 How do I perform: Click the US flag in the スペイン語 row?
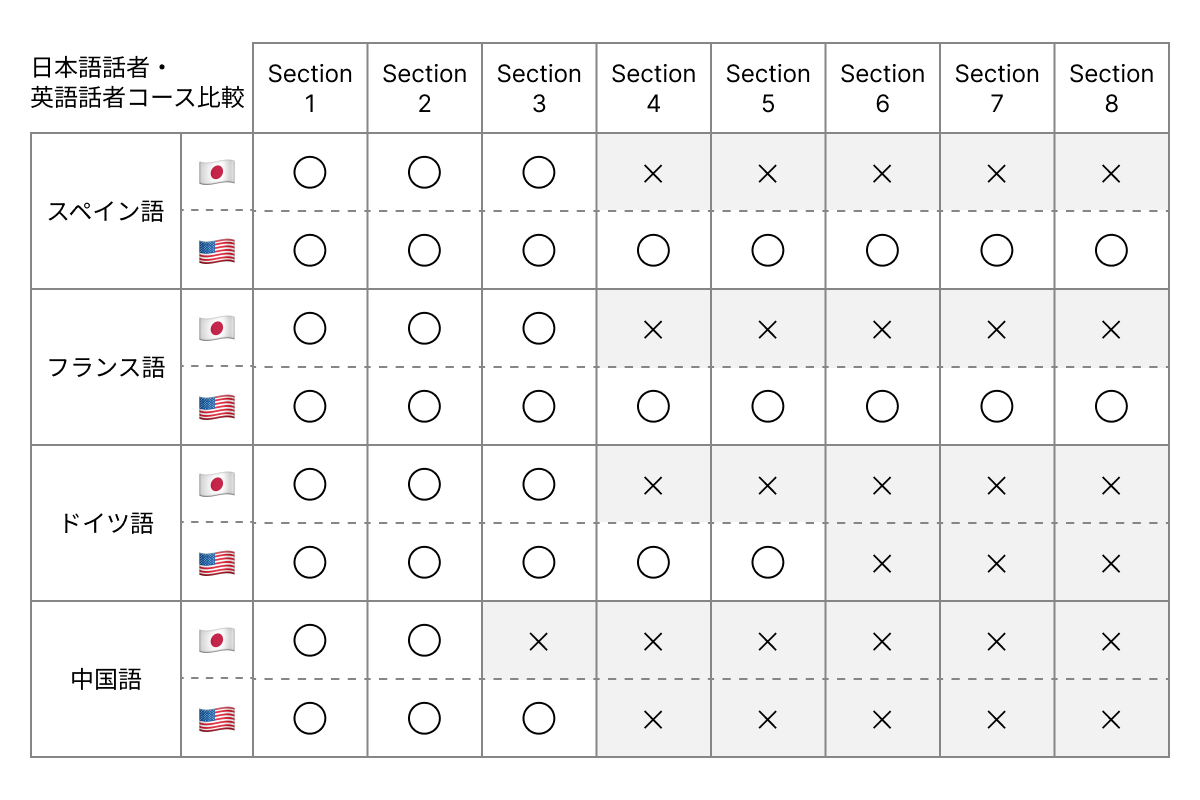(x=217, y=251)
